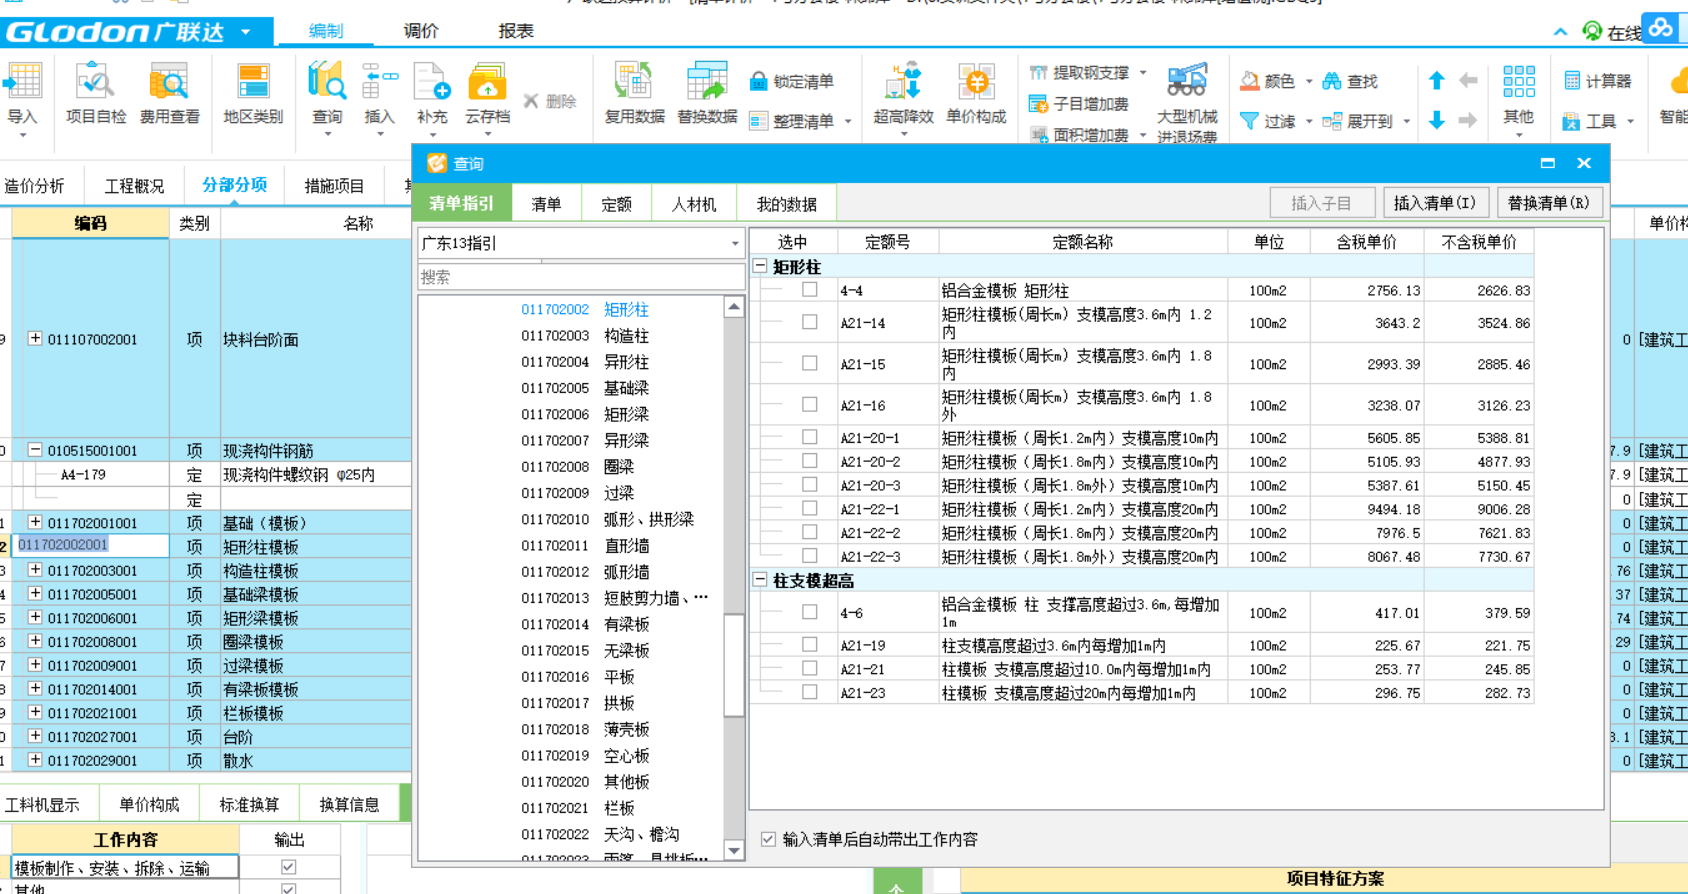Click the 超高降效 icon

903,82
